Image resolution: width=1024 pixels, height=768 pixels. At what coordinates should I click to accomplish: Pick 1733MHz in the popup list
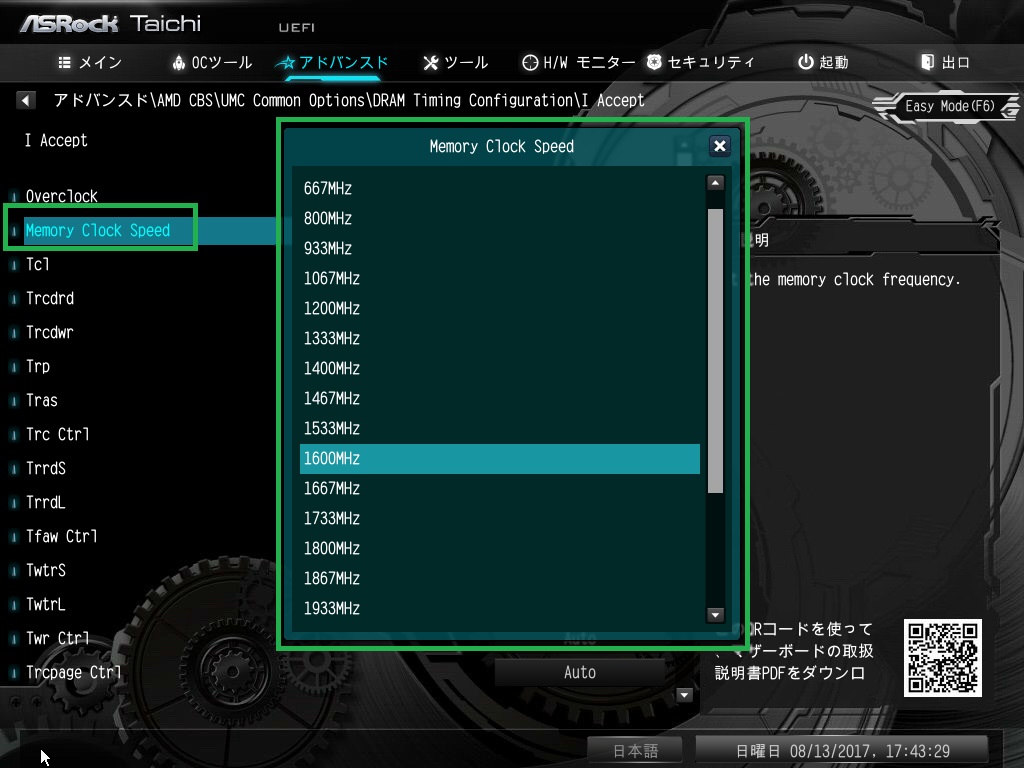tap(500, 519)
